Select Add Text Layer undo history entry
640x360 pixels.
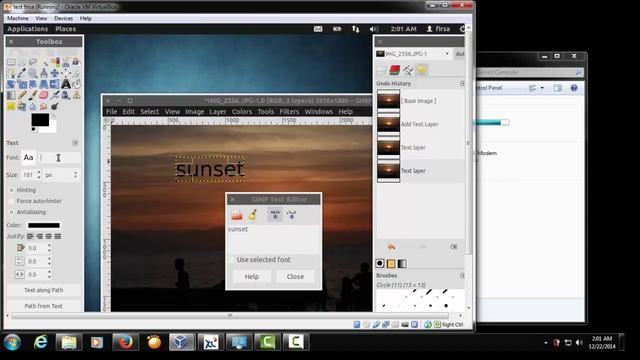[420, 124]
